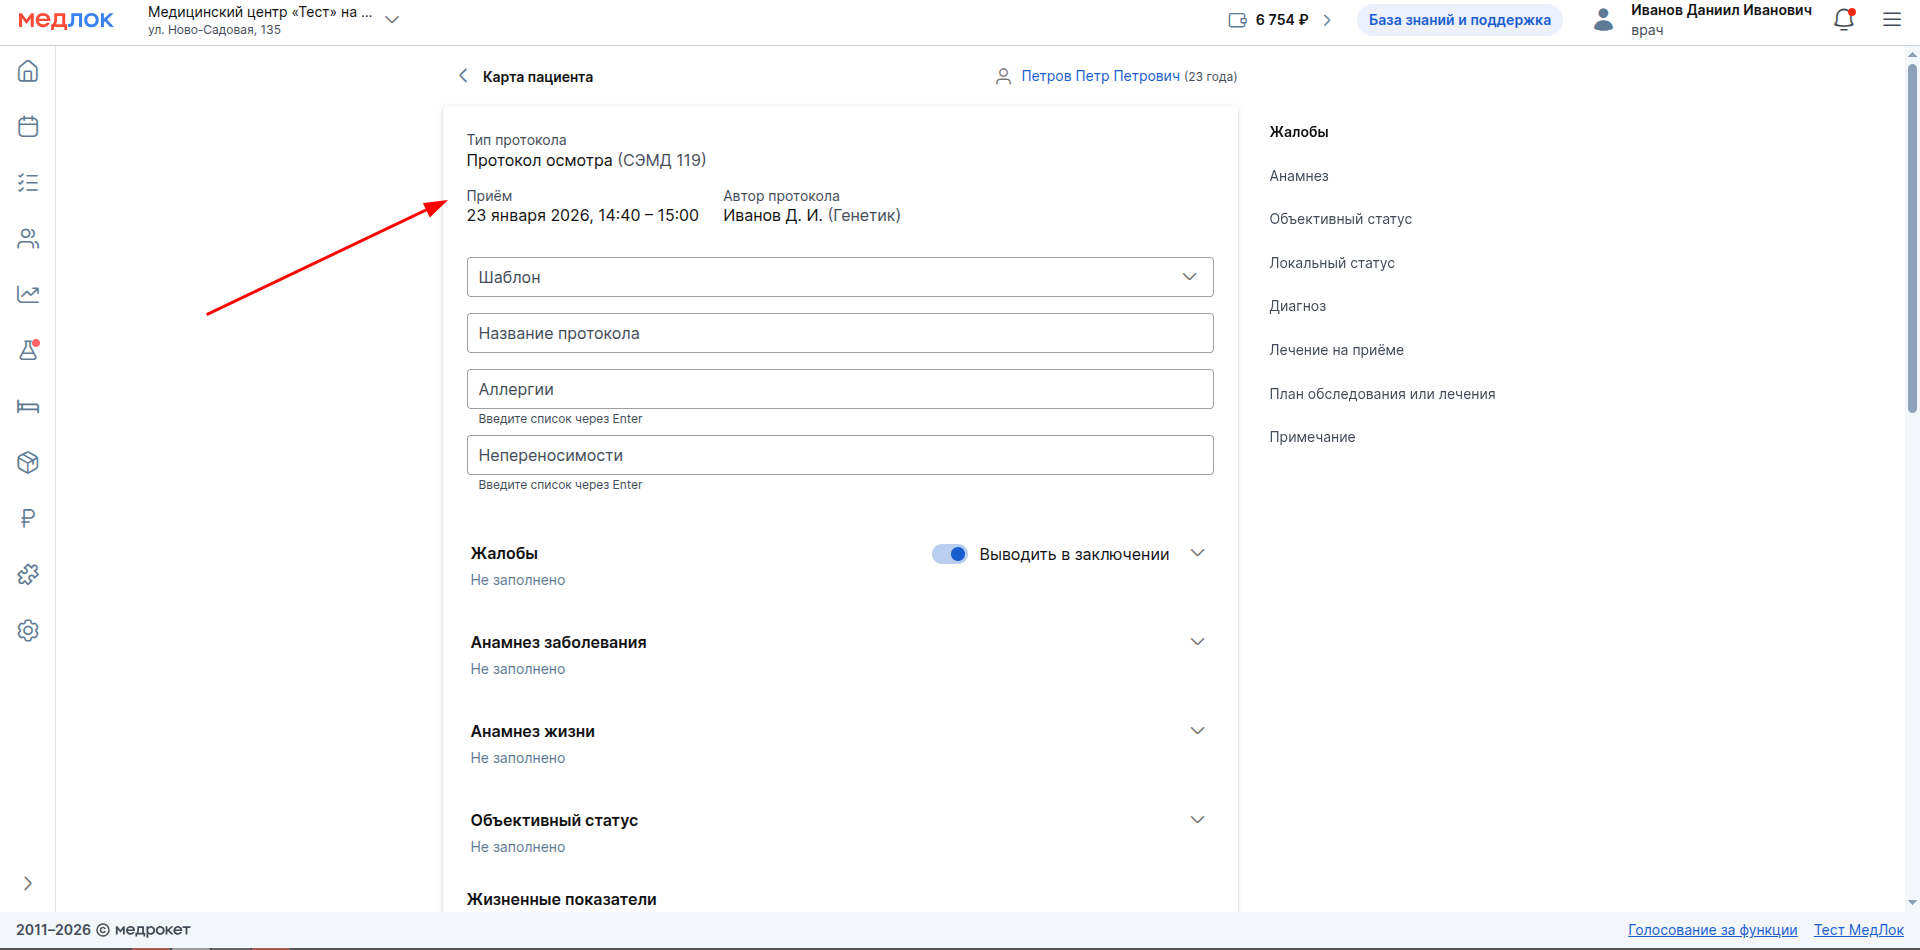Toggle off 'Выводить в заключении' switch
1920x950 pixels.
[949, 554]
